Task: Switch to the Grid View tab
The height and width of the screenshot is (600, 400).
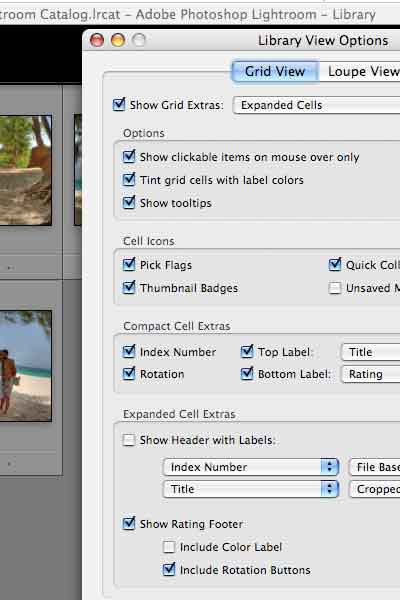Action: click(x=275, y=71)
